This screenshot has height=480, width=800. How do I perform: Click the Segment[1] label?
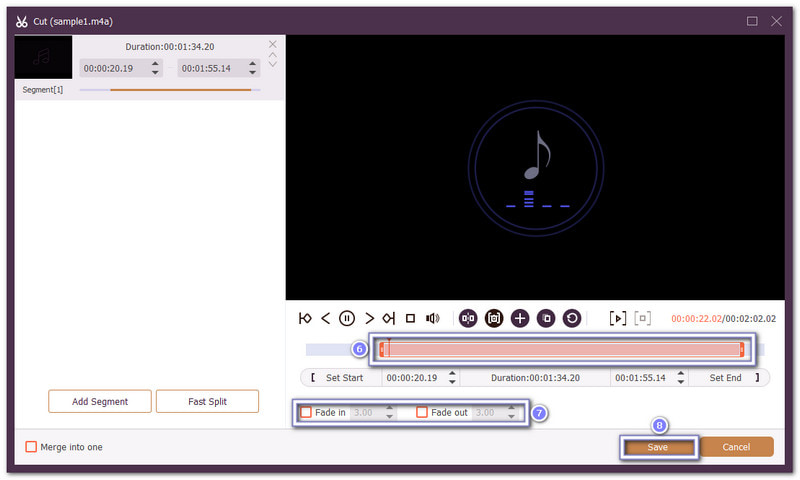point(43,90)
